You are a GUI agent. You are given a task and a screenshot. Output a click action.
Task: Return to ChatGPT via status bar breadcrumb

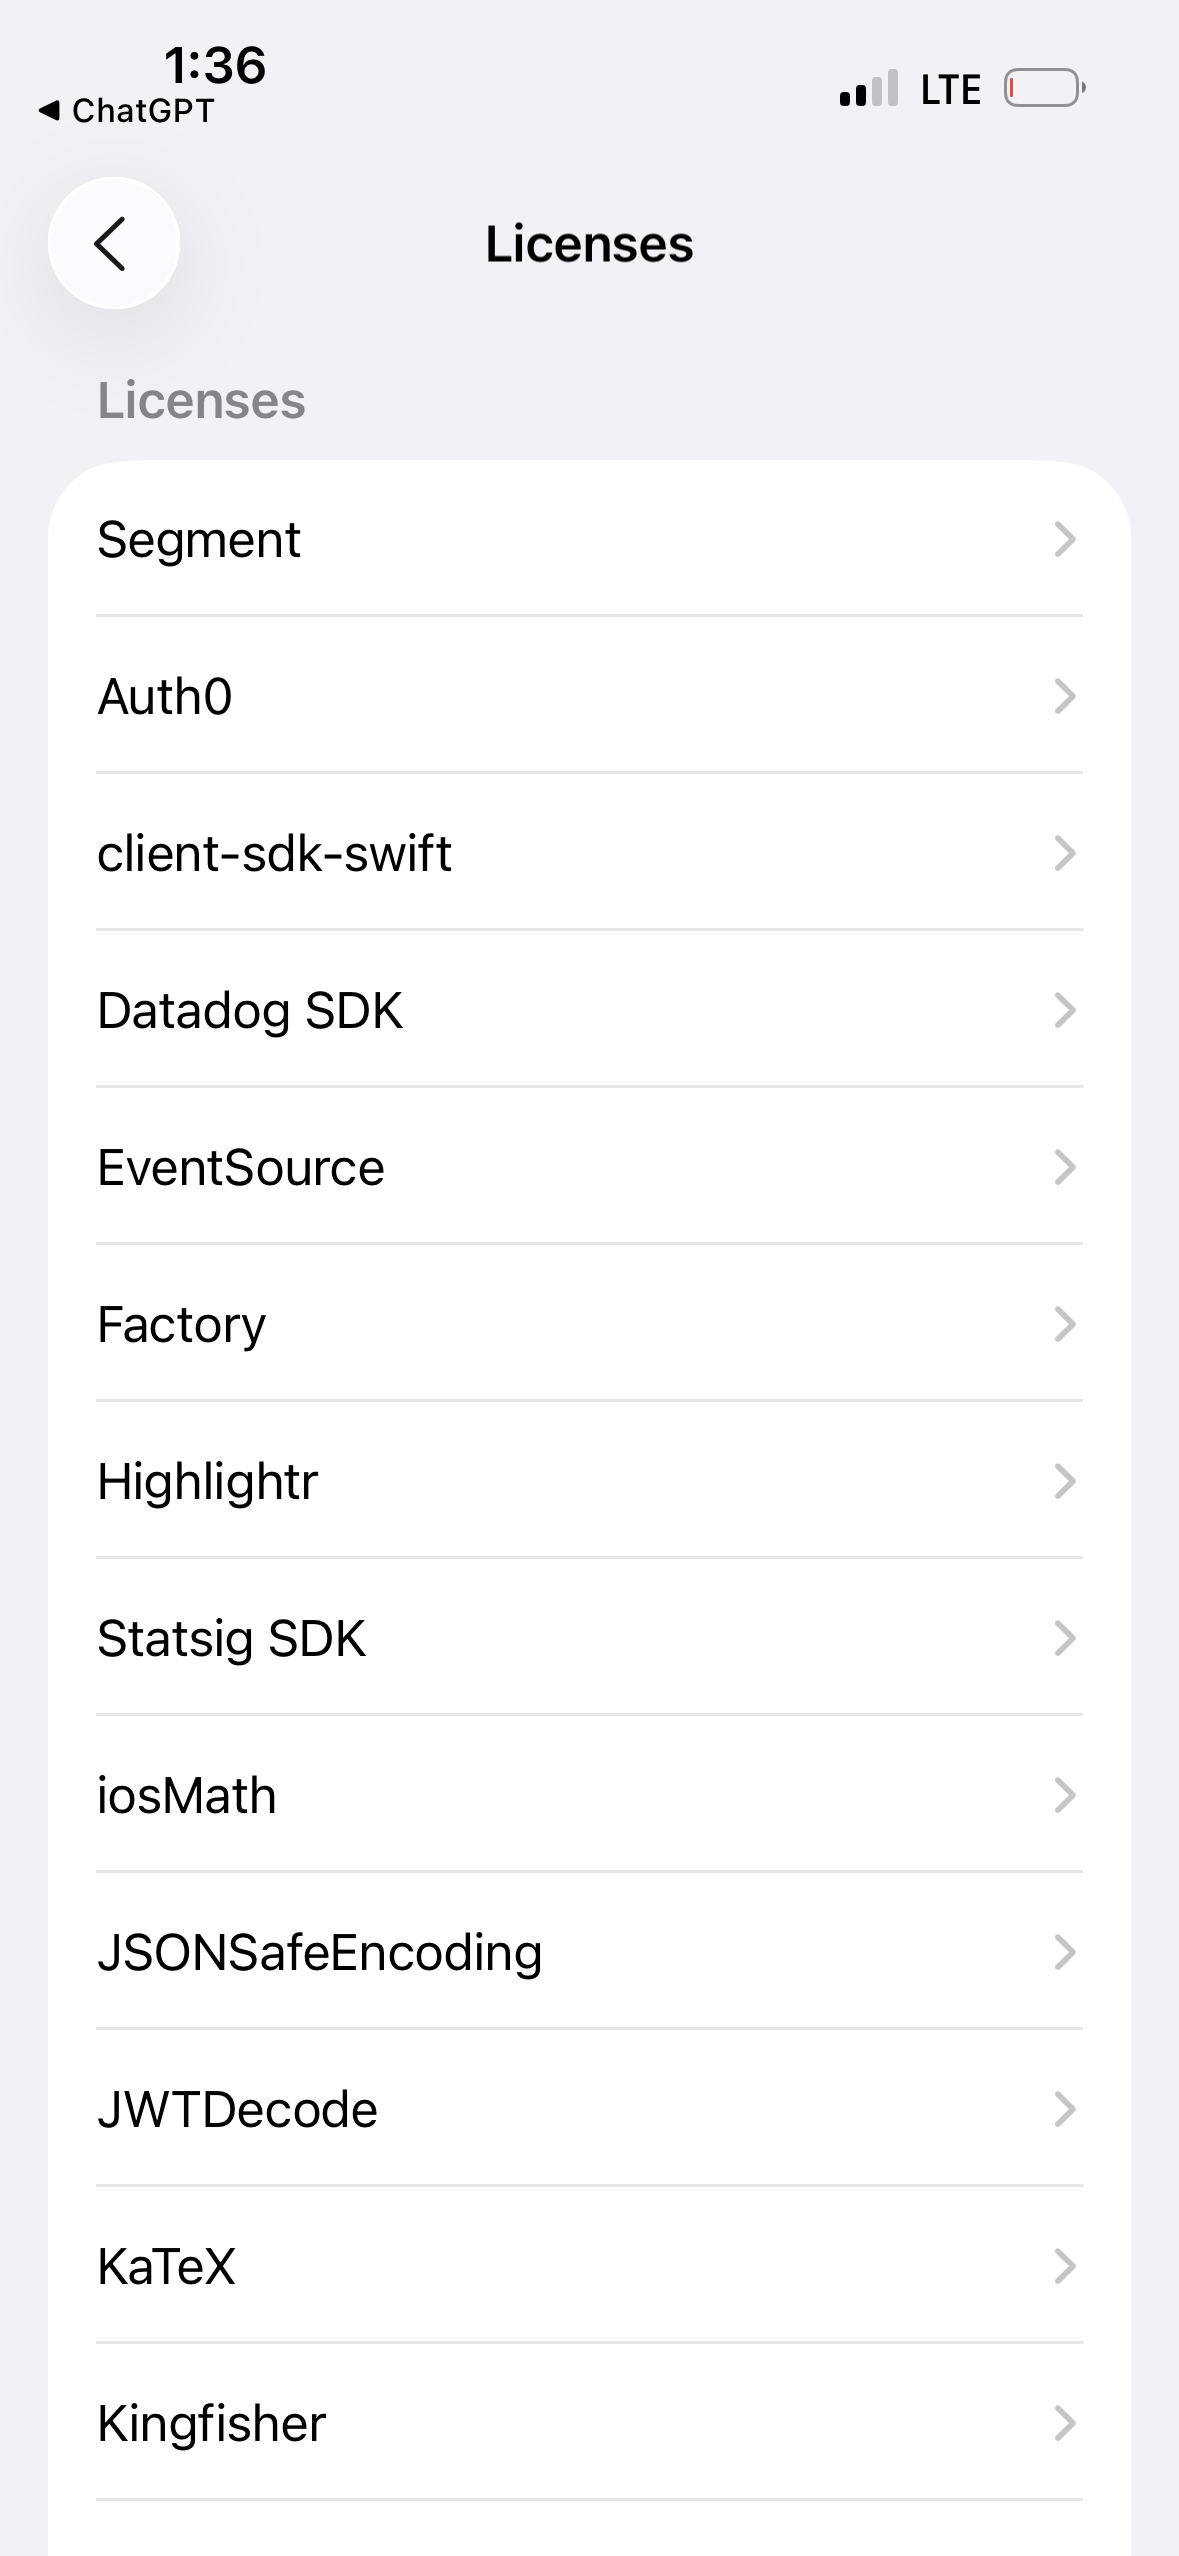[x=127, y=110]
